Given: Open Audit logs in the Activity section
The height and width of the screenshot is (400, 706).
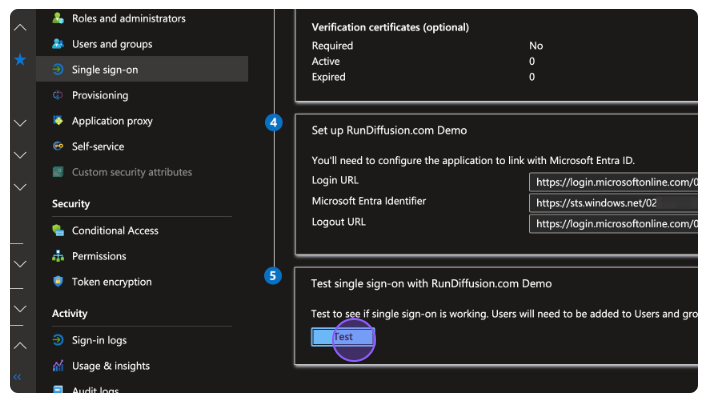Looking at the screenshot, I should (95, 390).
